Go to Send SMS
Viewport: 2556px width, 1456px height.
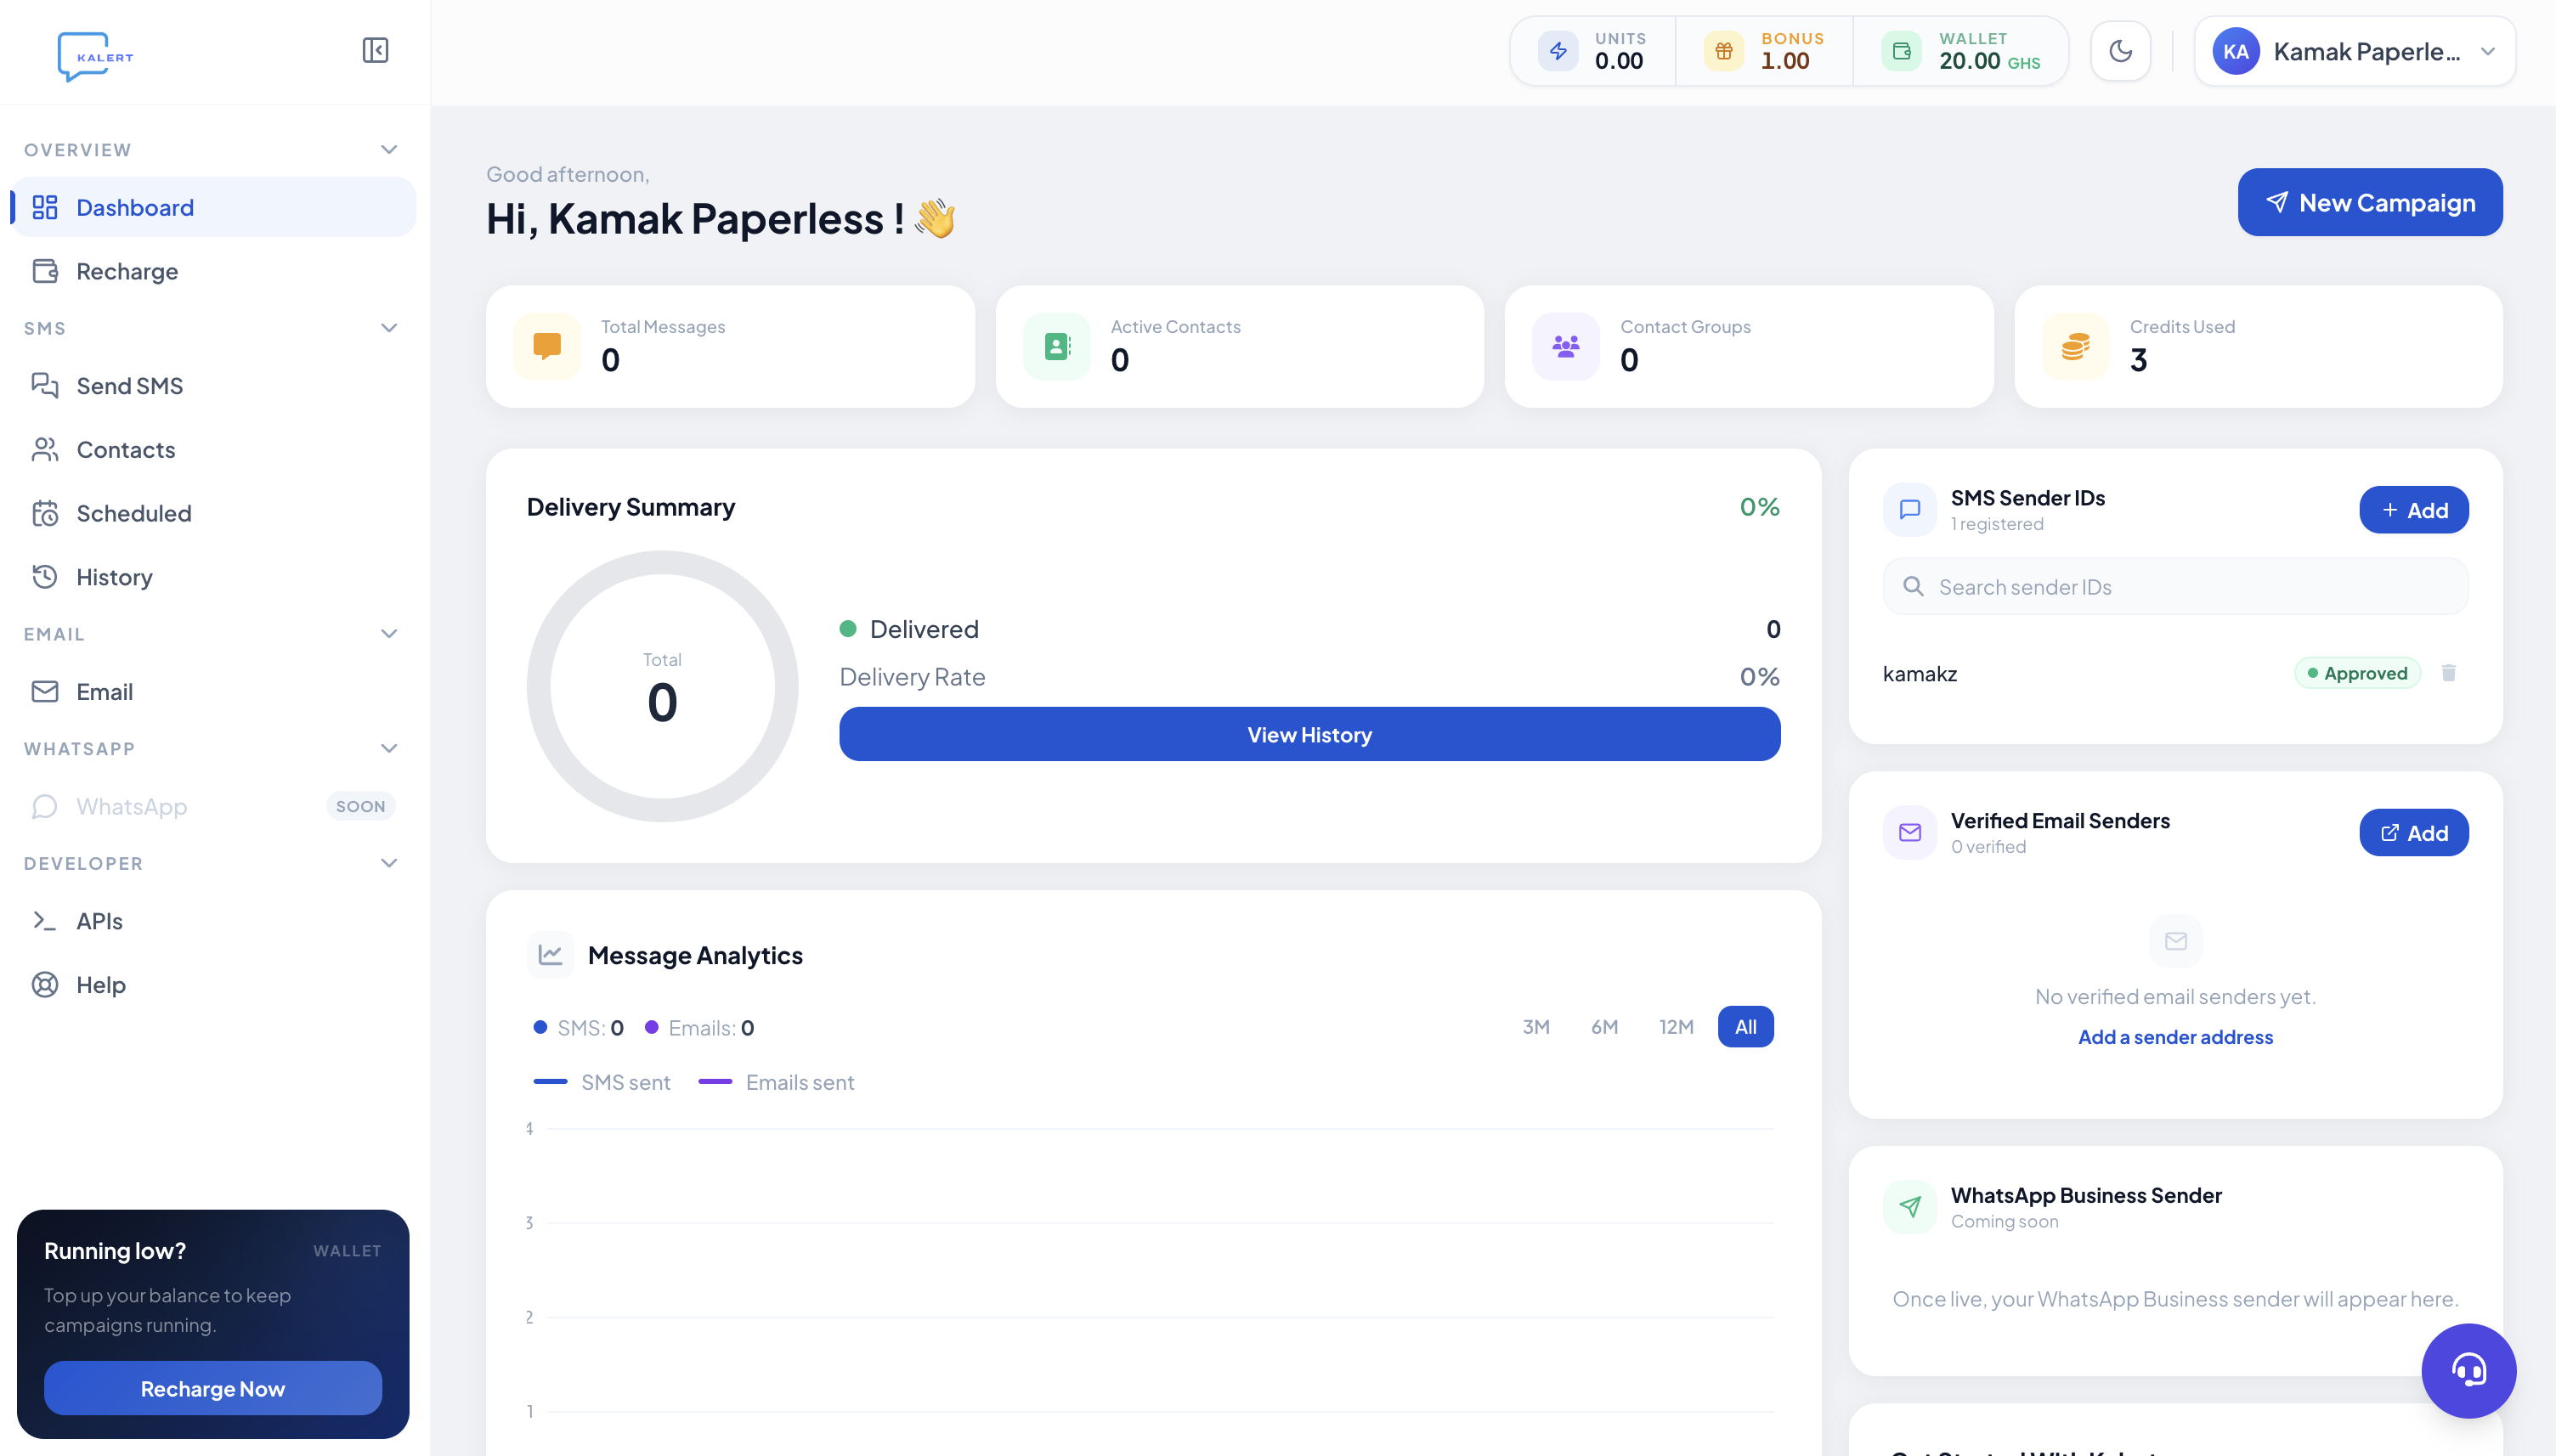[213, 386]
